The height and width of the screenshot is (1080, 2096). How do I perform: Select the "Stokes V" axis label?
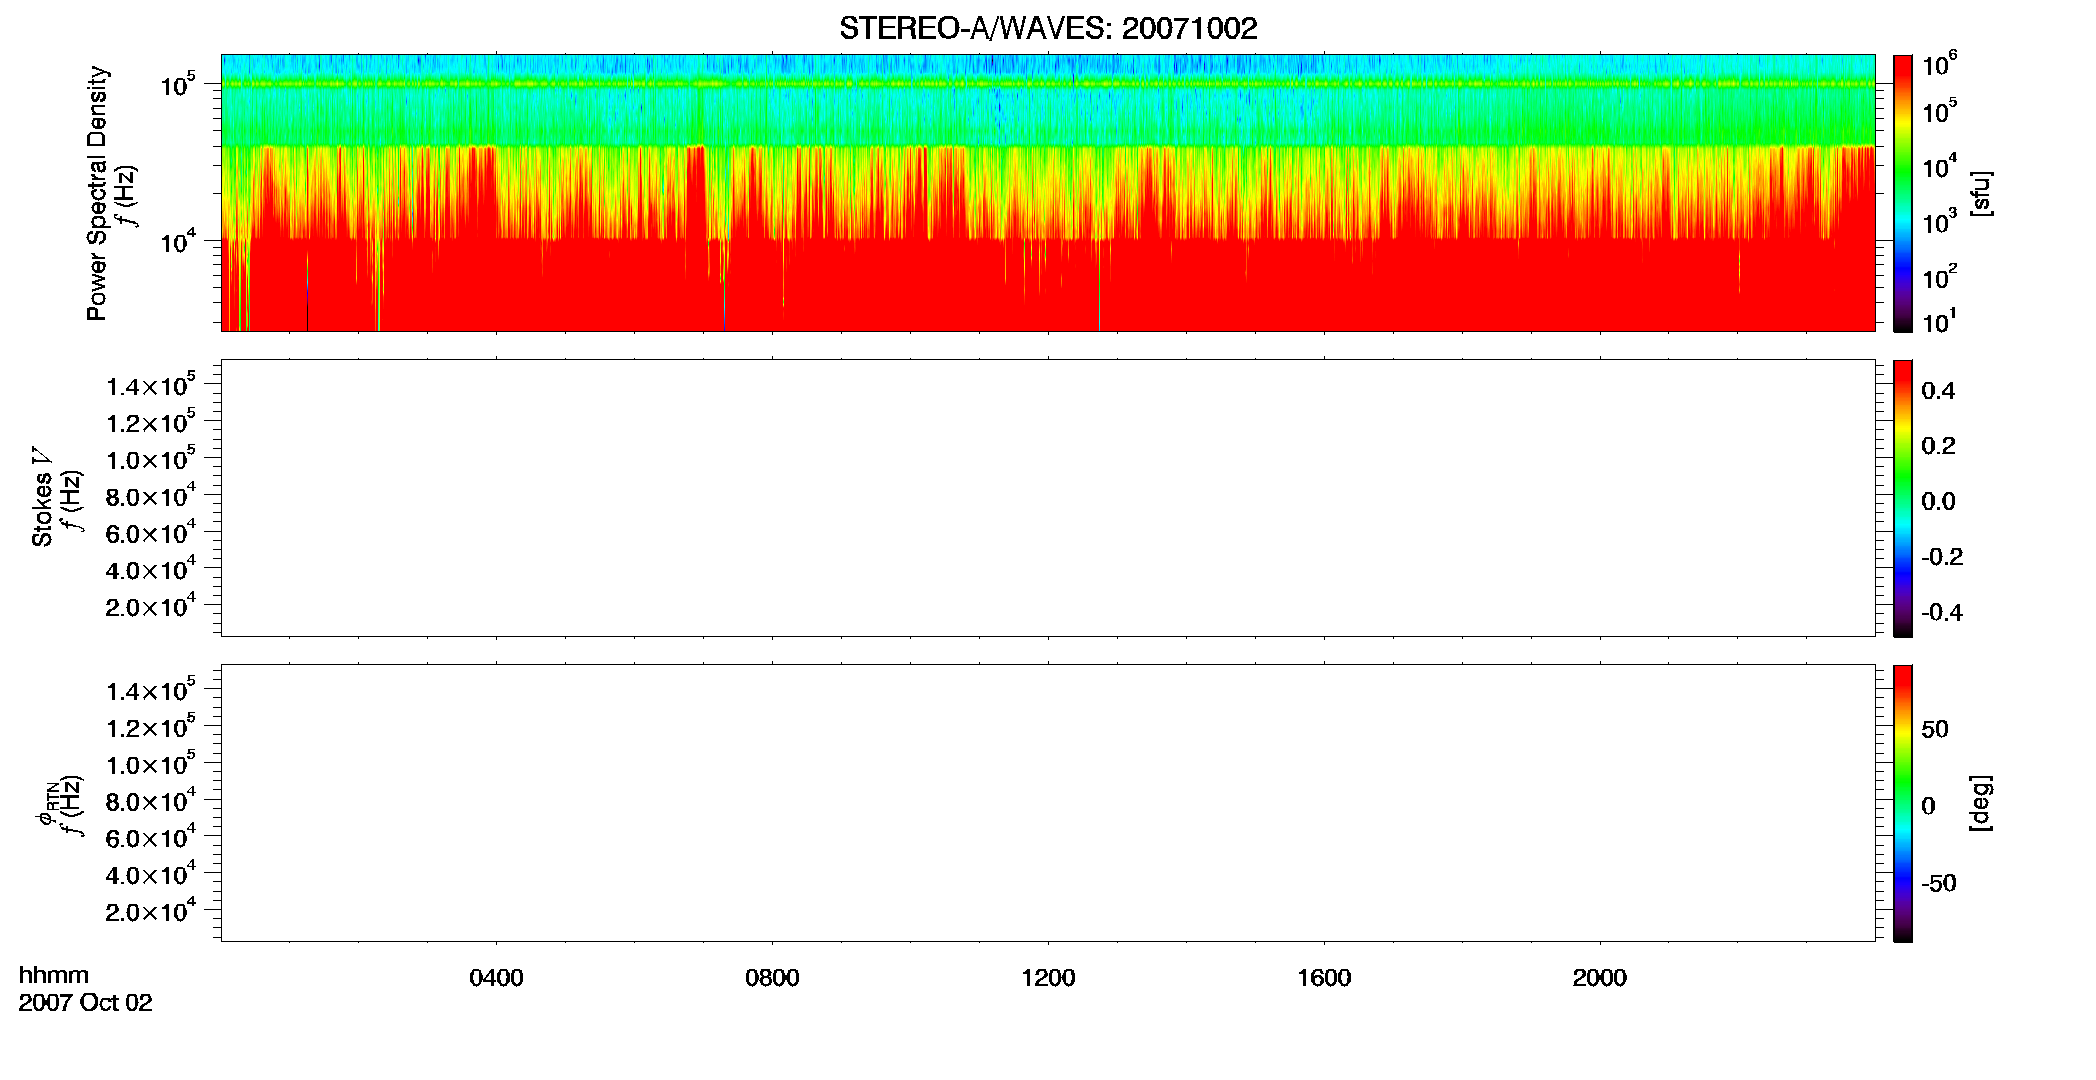[42, 498]
